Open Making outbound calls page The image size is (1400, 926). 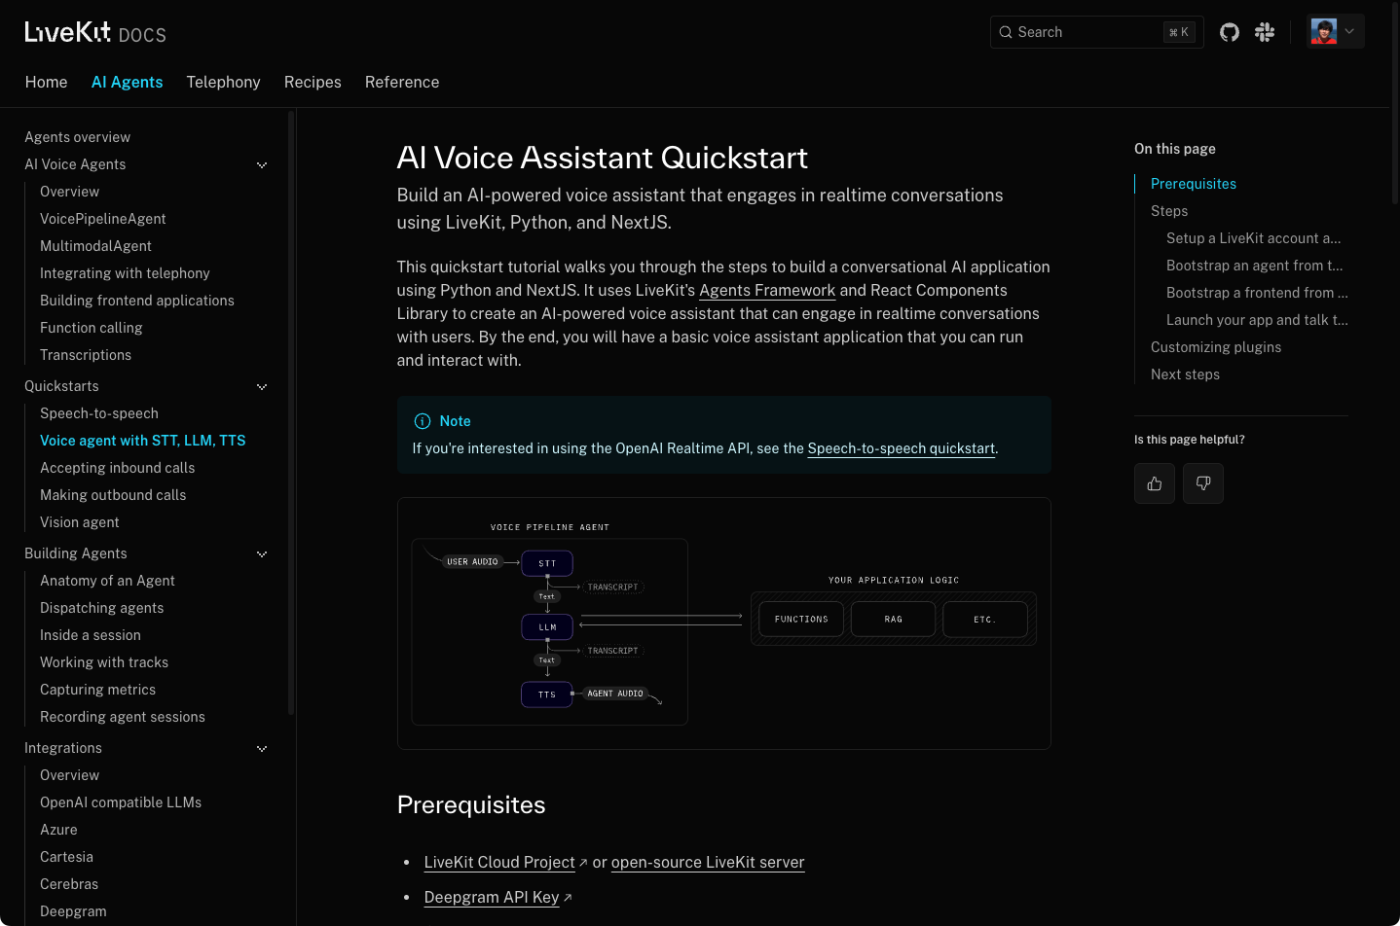(x=113, y=495)
